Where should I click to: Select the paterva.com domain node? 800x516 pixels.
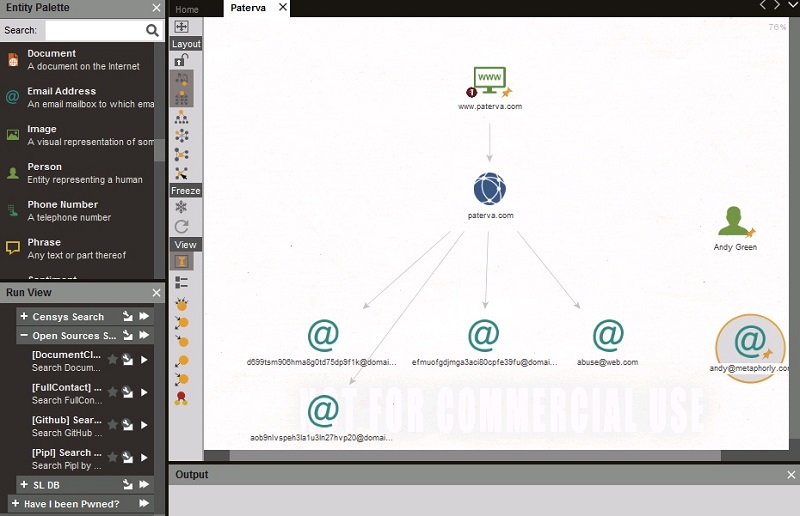490,195
